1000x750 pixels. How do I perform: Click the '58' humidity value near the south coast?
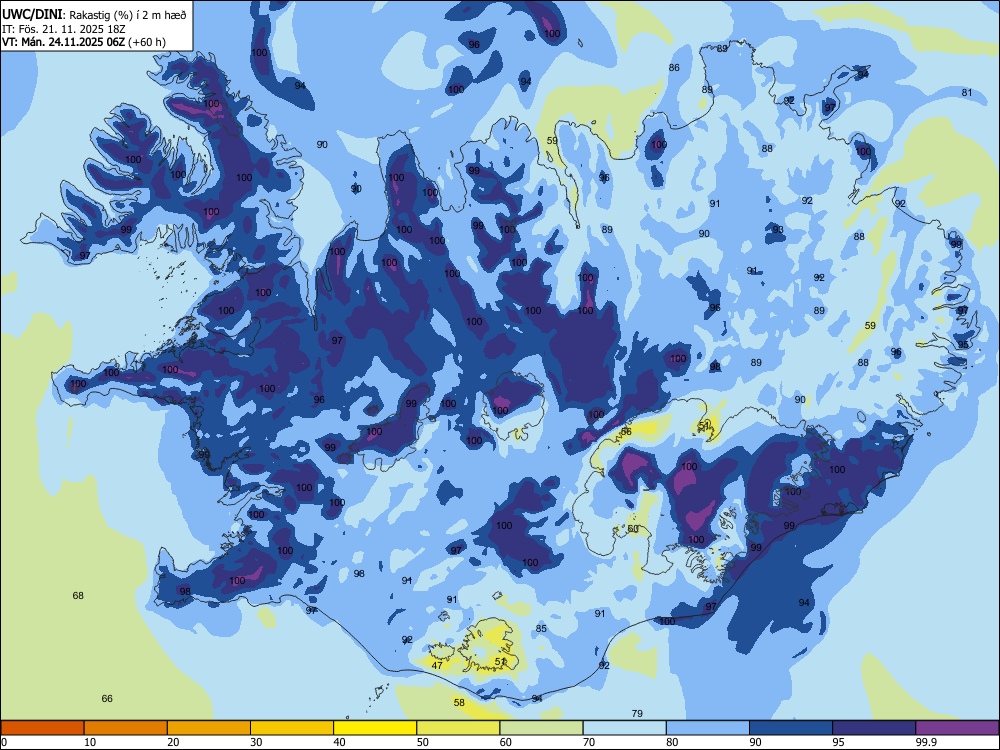tap(459, 703)
